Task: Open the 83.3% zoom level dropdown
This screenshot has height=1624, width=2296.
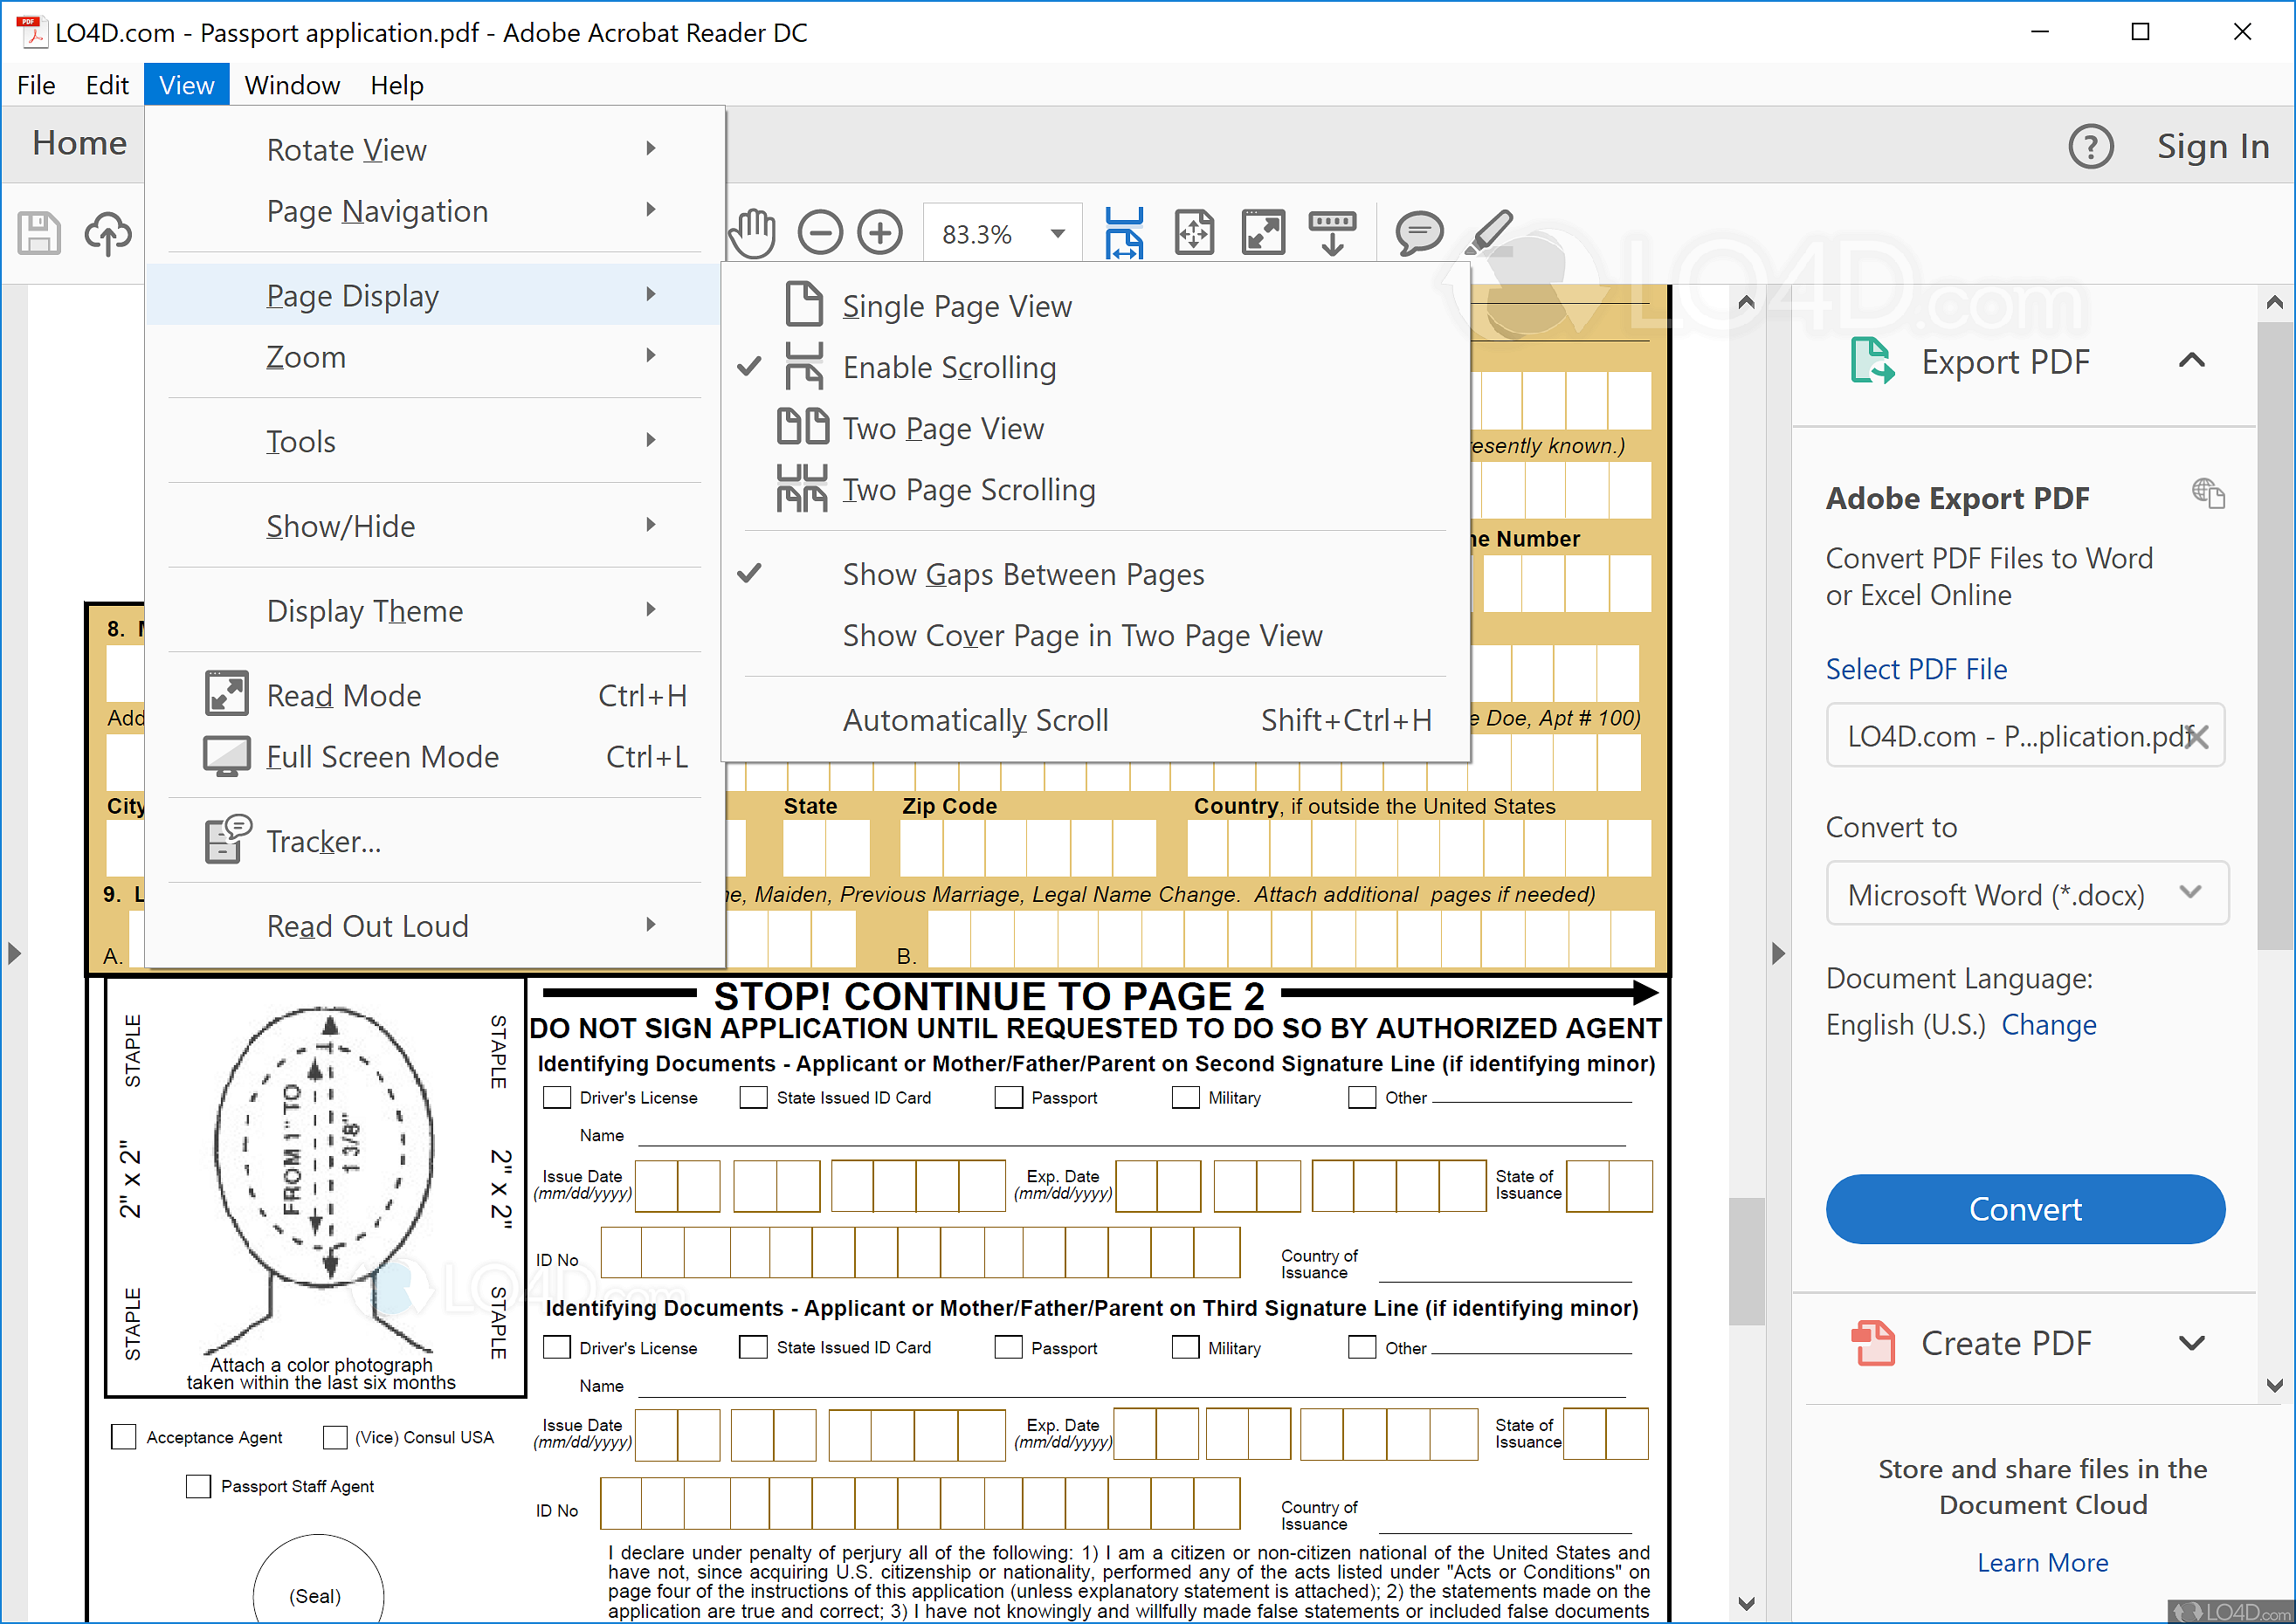Action: [1057, 234]
